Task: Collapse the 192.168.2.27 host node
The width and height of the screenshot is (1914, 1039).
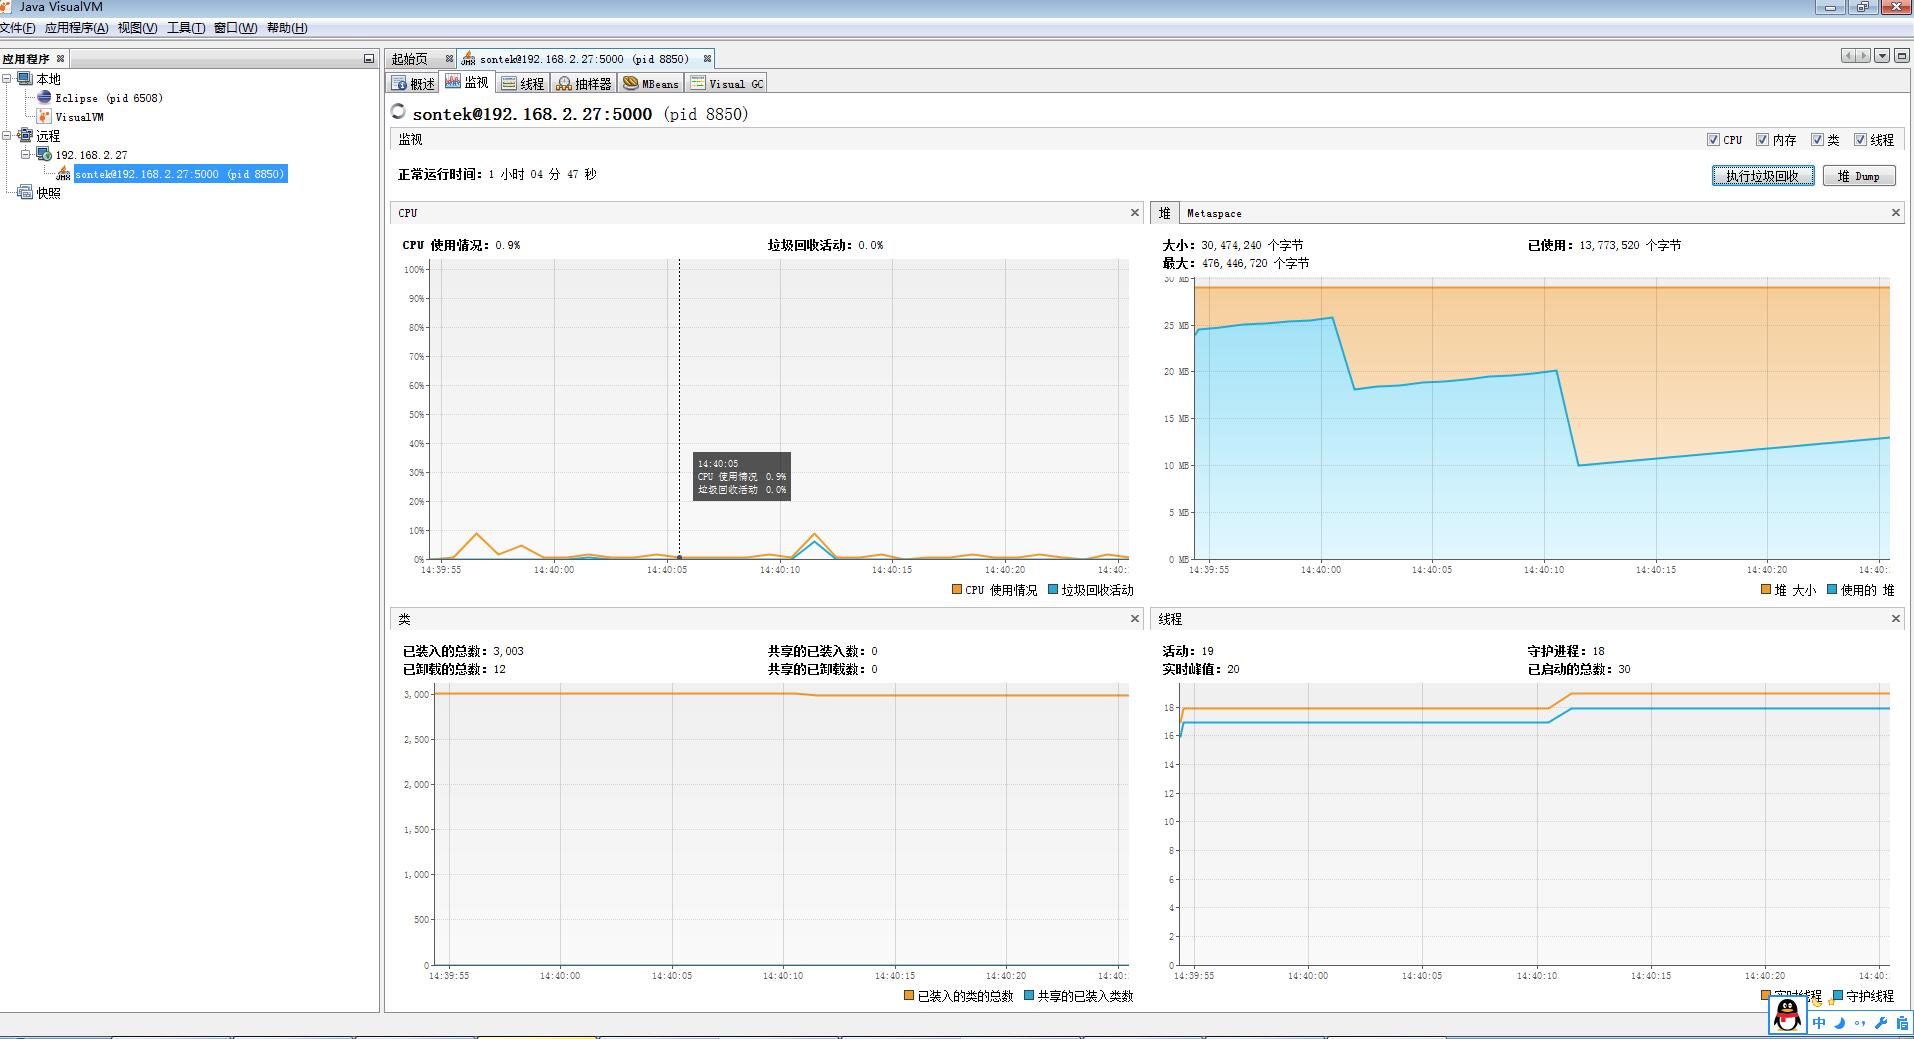Action: (x=26, y=154)
